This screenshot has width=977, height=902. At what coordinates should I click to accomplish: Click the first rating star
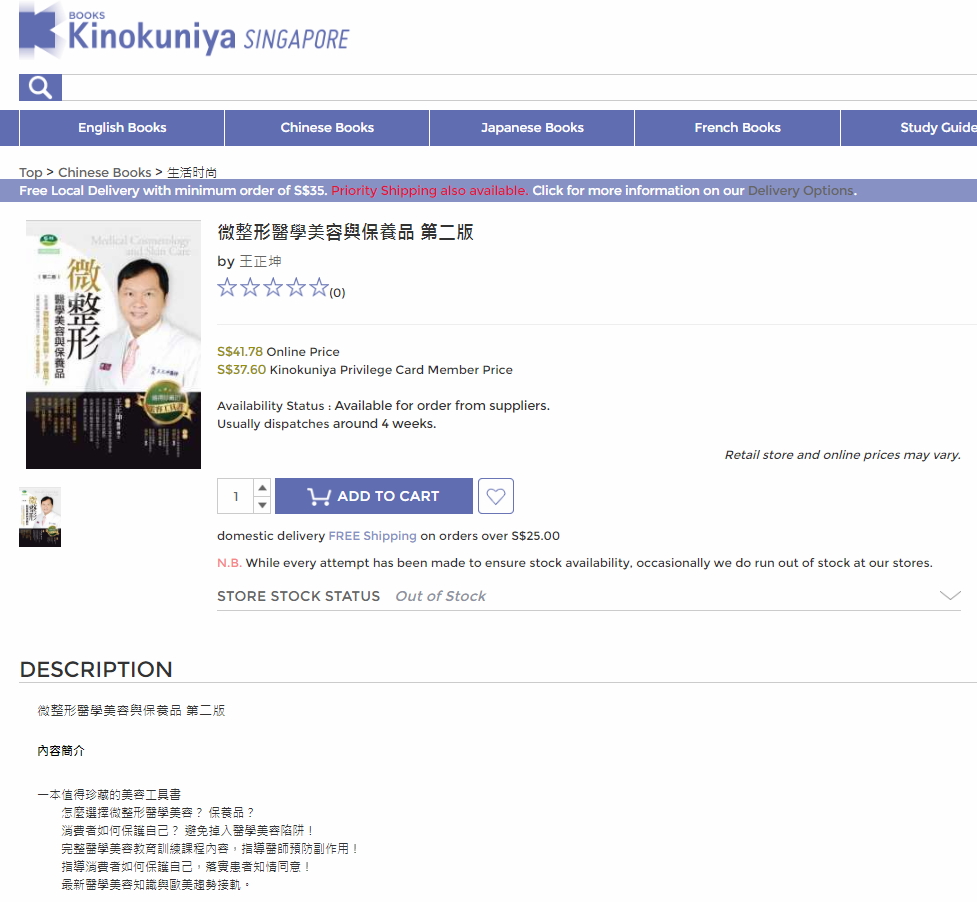coord(227,287)
